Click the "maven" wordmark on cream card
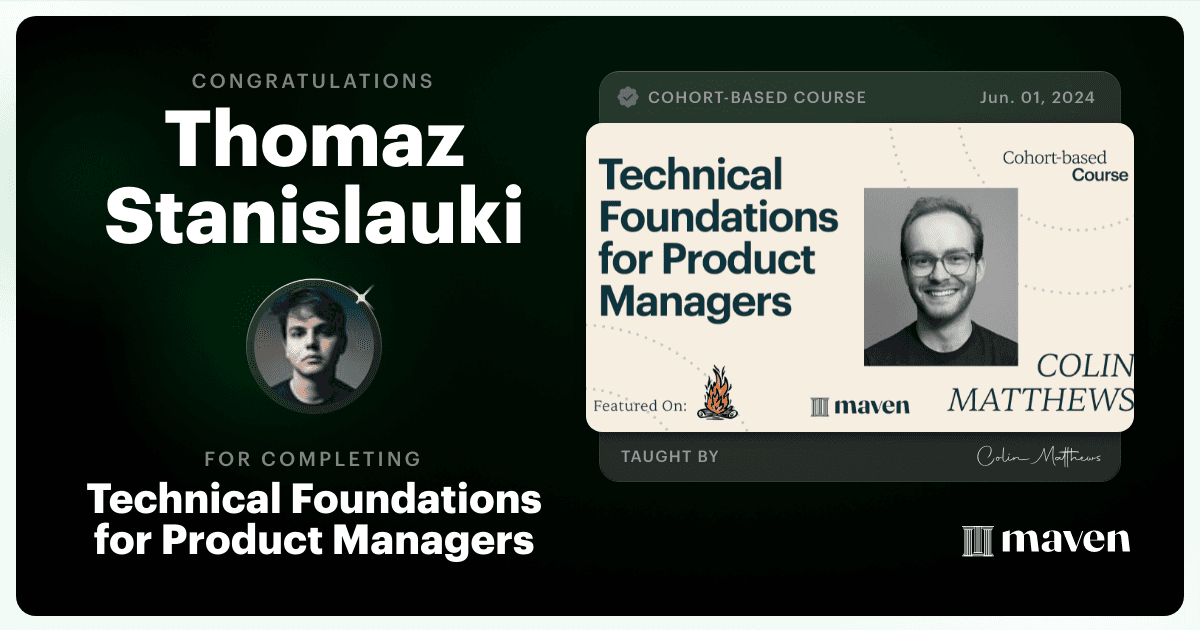 [x=873, y=406]
